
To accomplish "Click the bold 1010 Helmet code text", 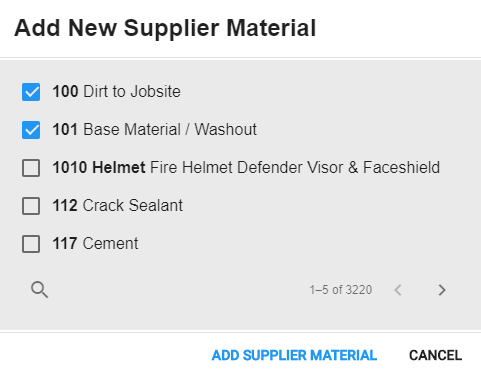I will [99, 167].
